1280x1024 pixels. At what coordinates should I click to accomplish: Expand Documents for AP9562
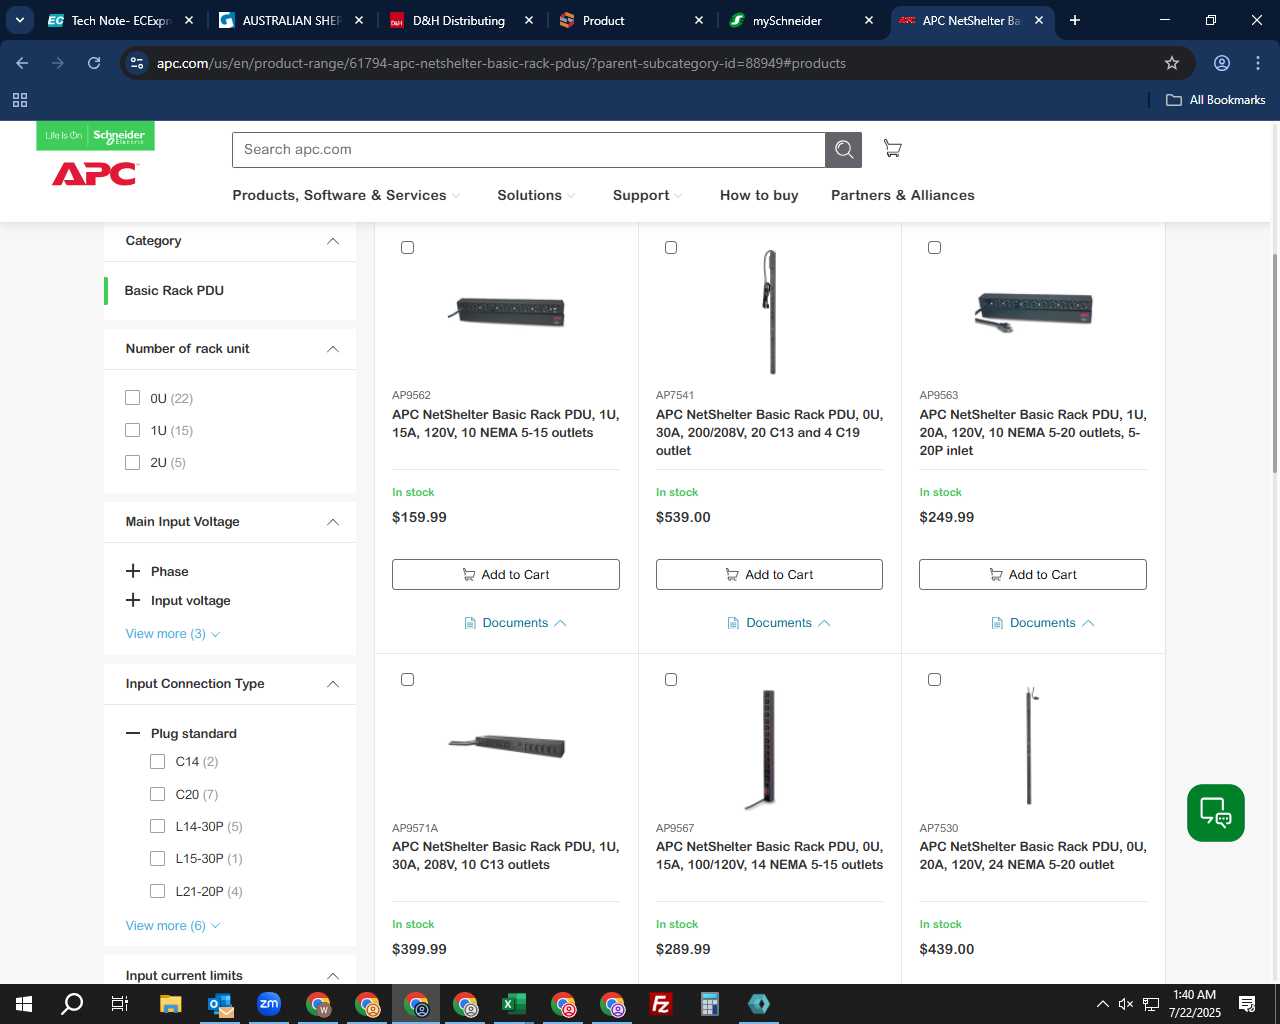click(515, 623)
